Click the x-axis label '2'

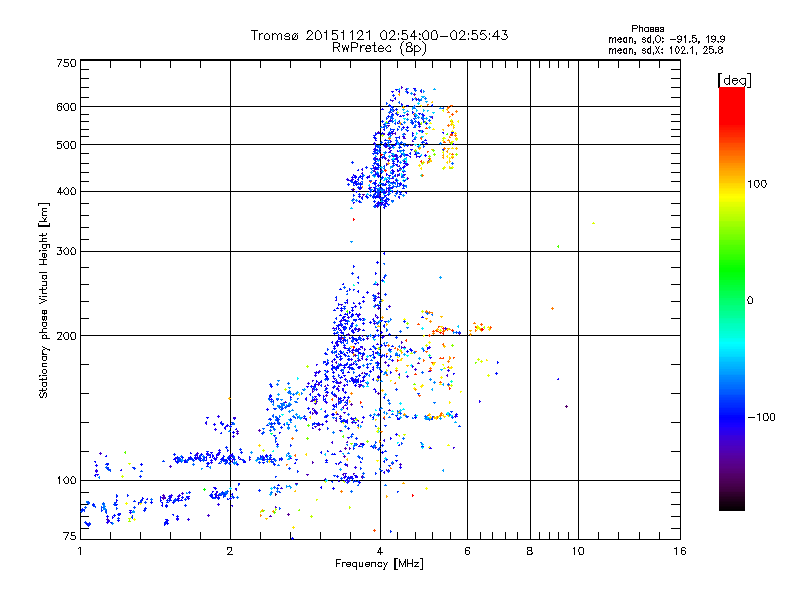click(230, 551)
